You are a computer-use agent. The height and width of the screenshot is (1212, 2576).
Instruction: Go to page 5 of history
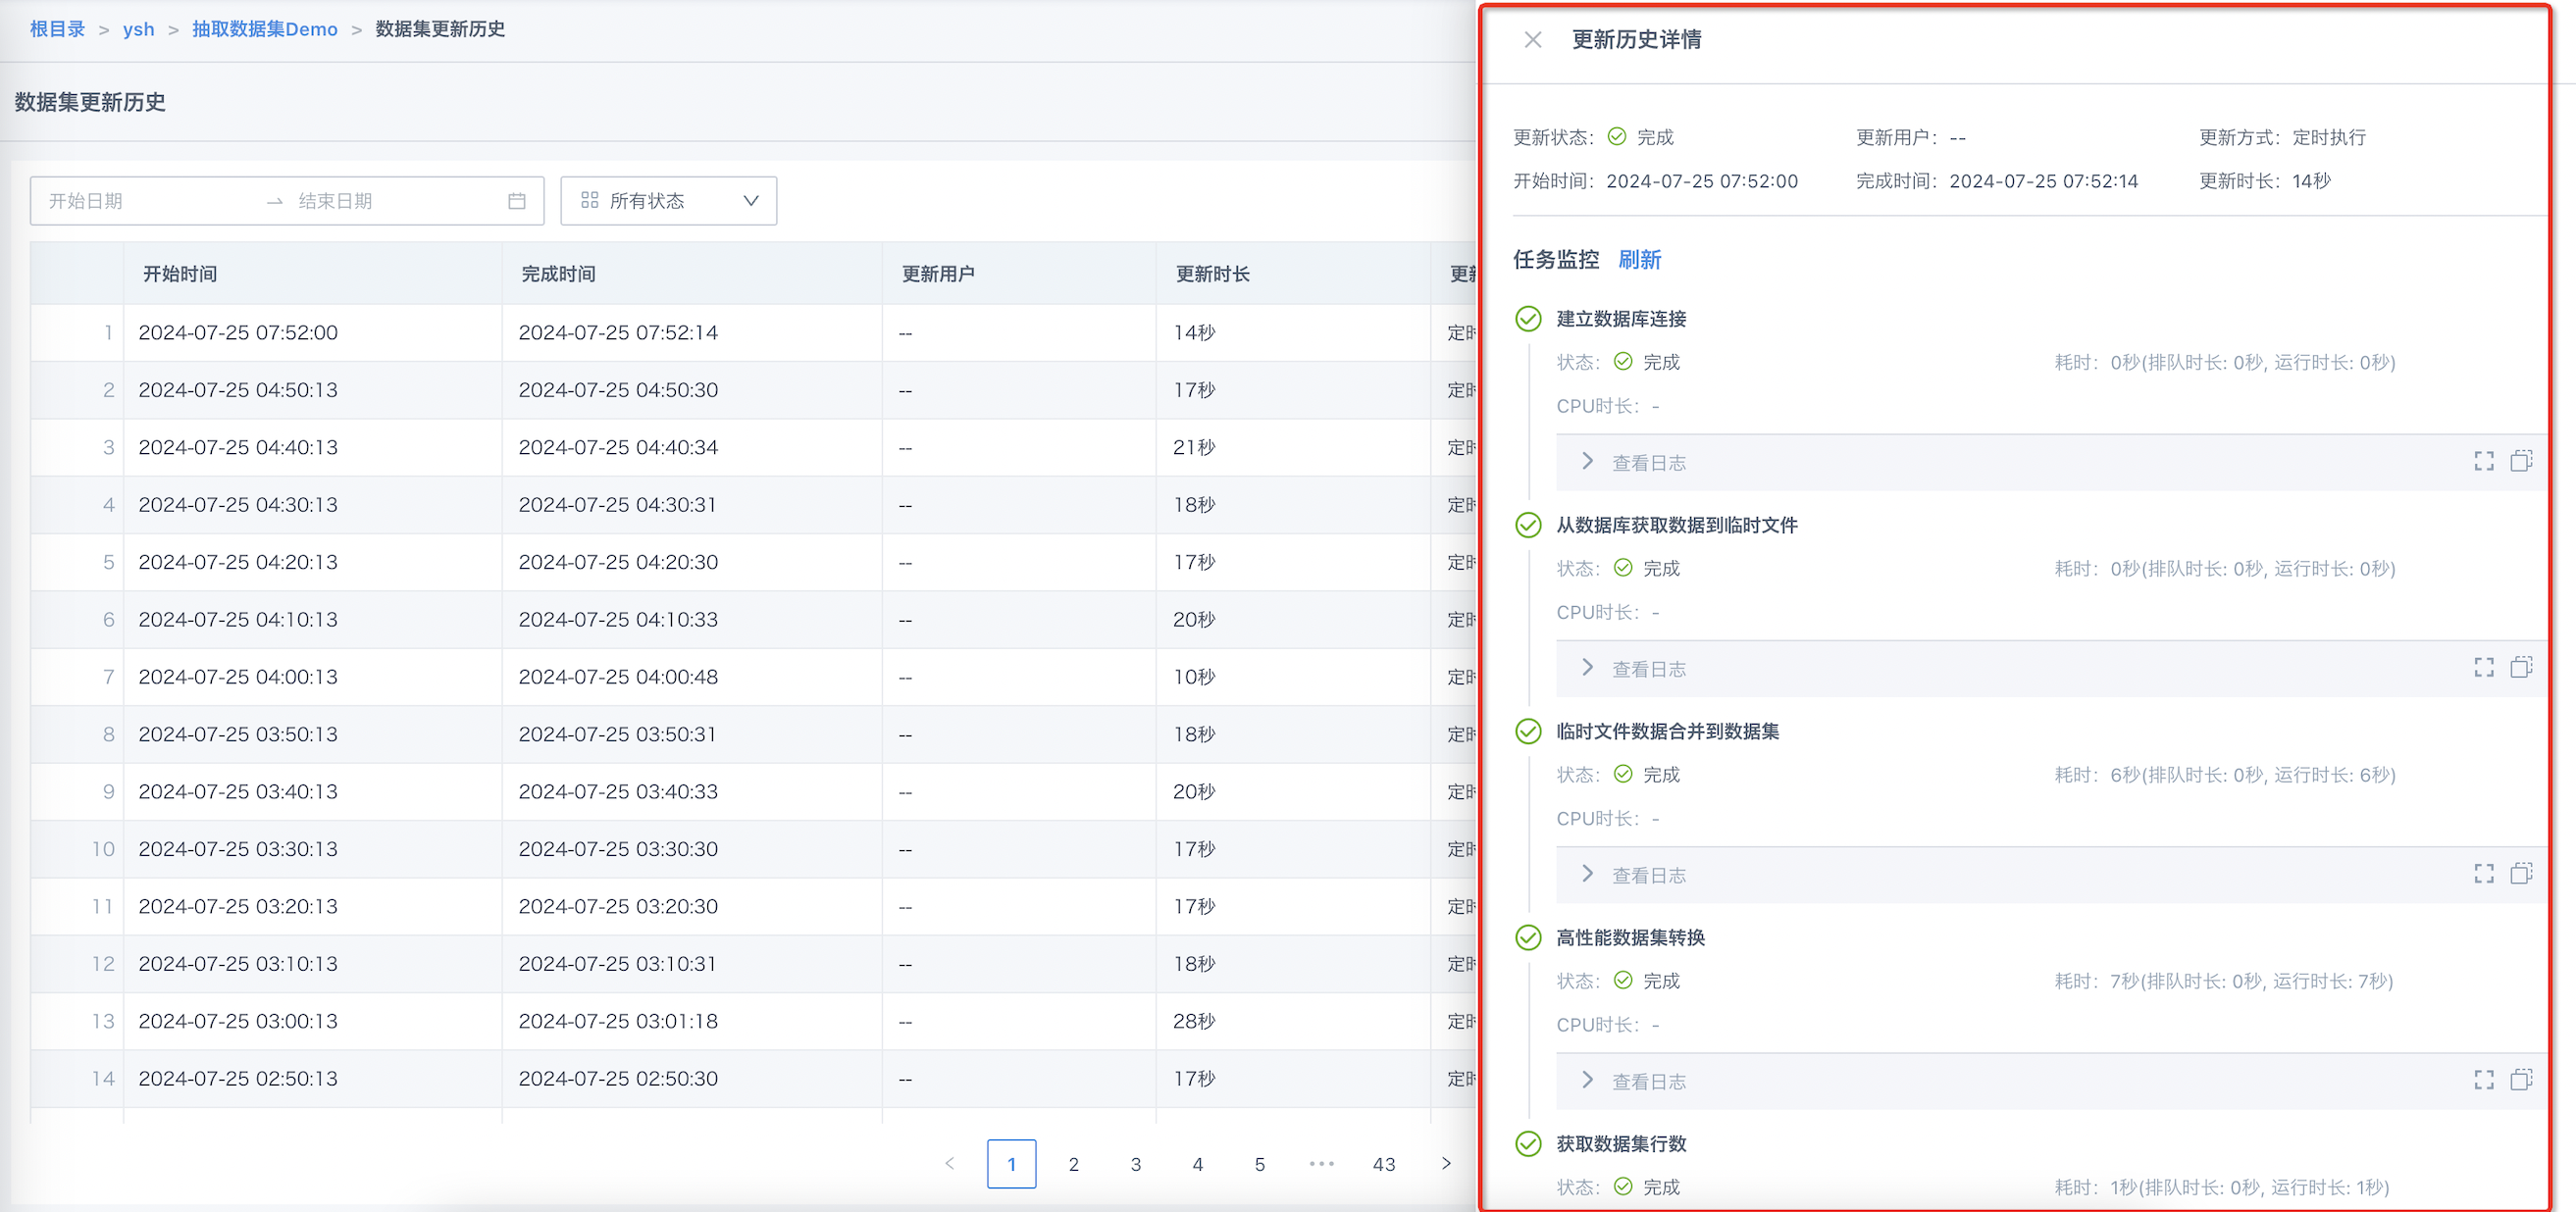(x=1259, y=1164)
